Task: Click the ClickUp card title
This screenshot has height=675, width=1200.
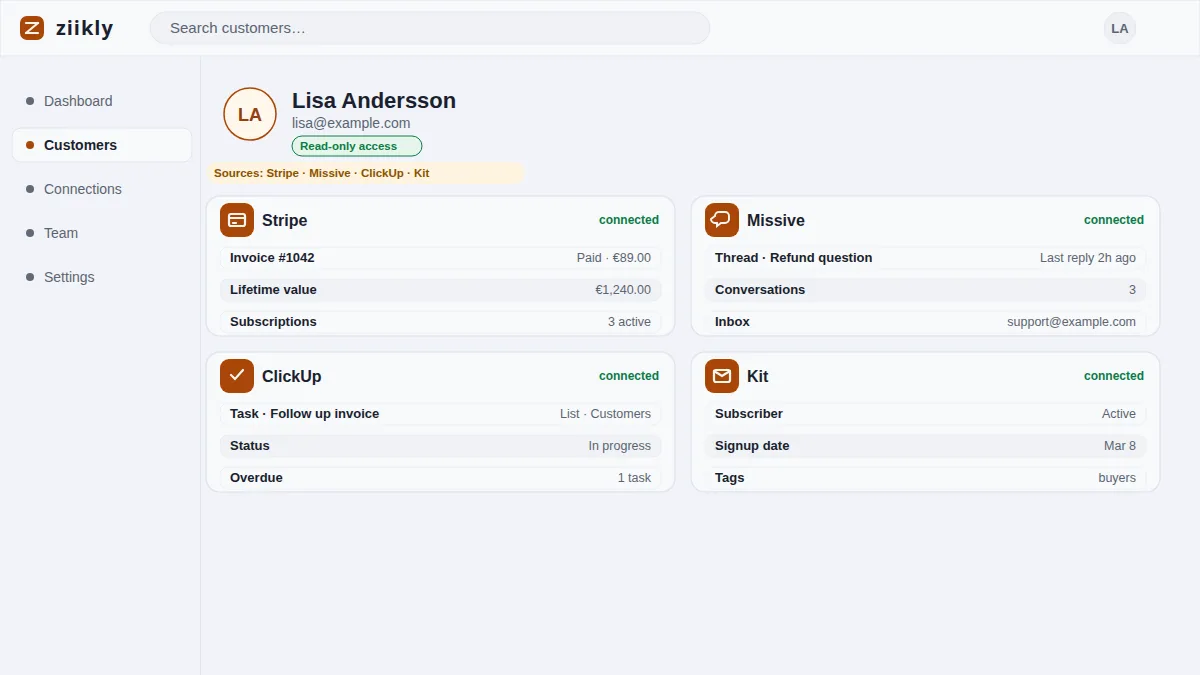Action: (x=292, y=376)
